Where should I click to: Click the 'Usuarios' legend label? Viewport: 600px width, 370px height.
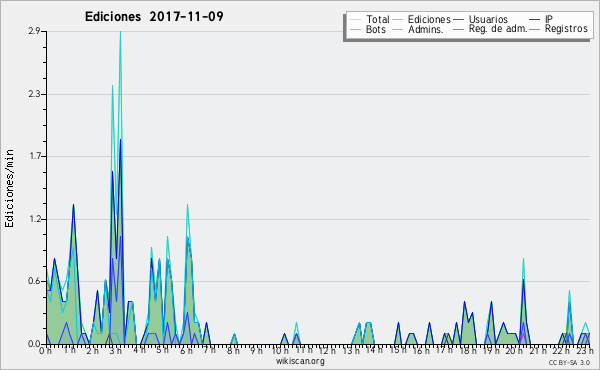[x=488, y=19]
